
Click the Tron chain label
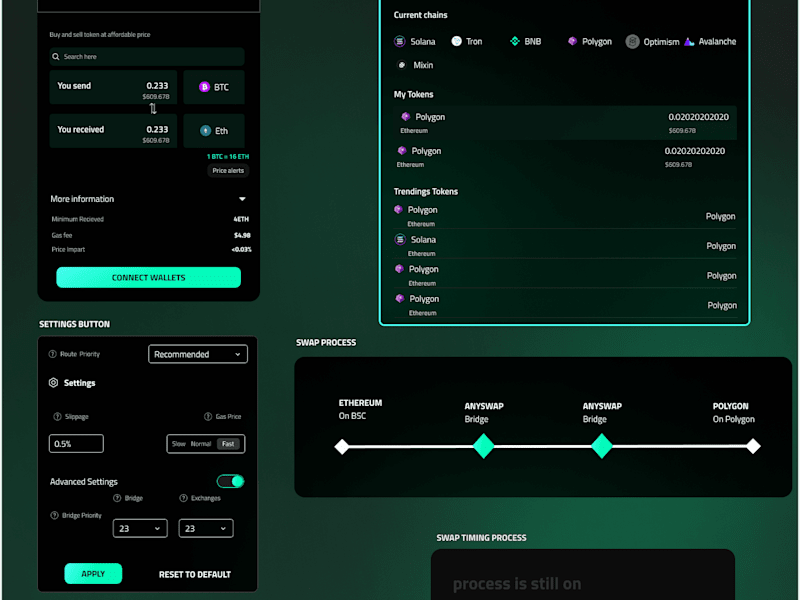[x=474, y=41]
